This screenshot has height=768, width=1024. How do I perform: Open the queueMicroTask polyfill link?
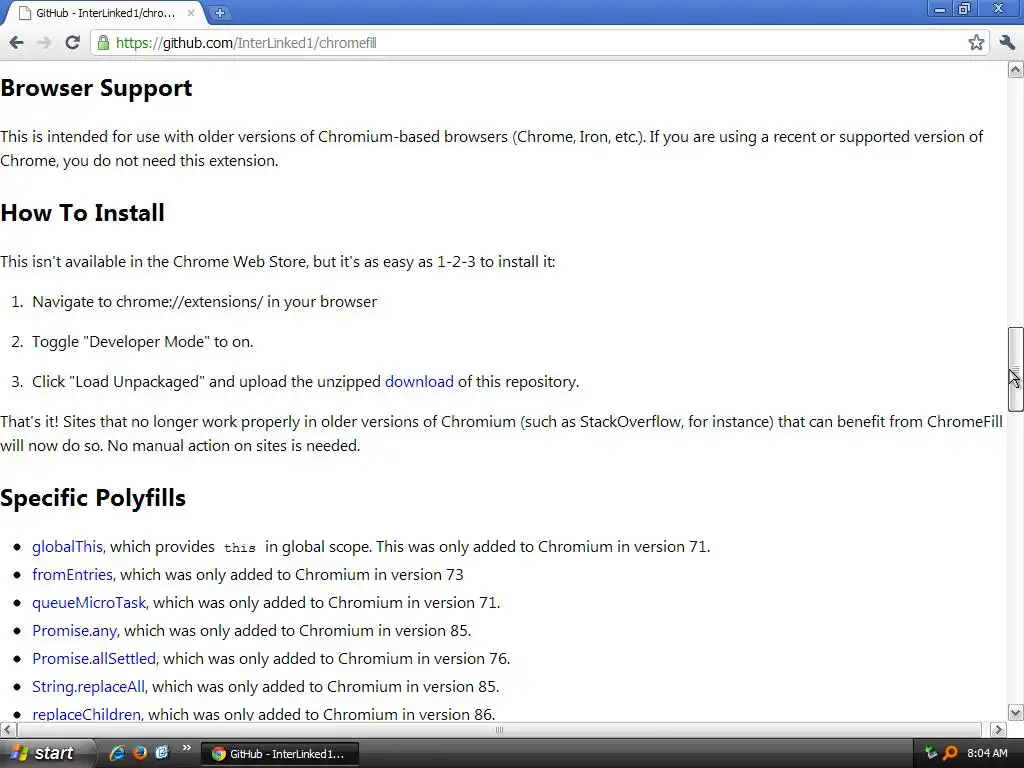[x=89, y=603]
